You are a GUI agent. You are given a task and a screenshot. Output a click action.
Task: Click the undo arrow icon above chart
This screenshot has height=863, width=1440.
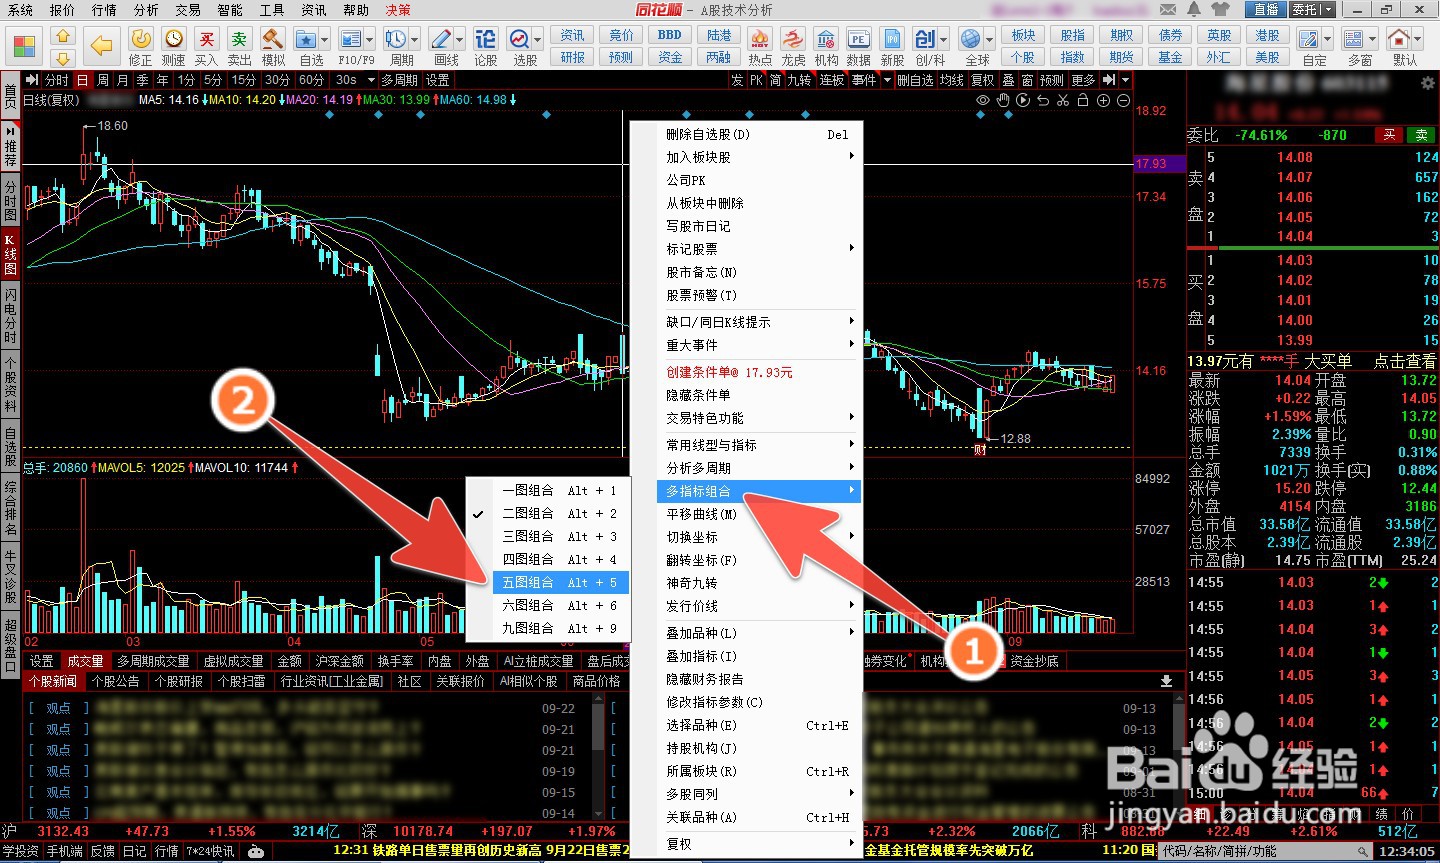[1043, 100]
